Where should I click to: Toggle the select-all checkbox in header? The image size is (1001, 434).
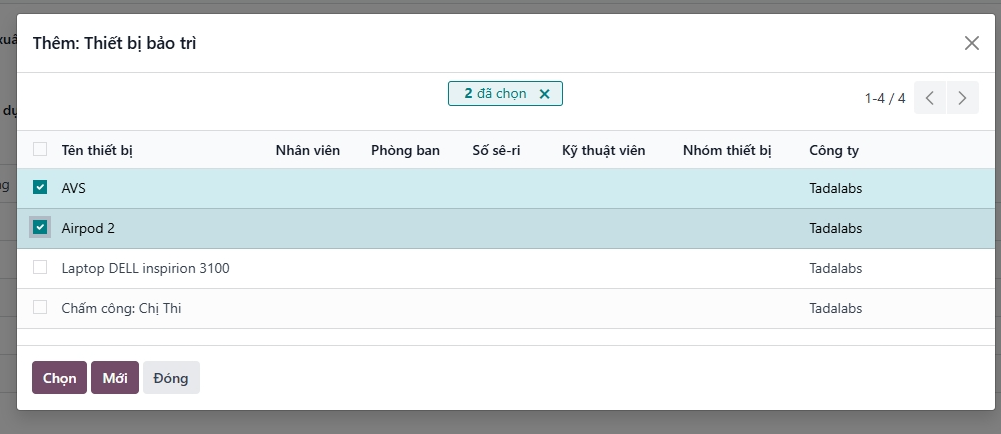40,149
